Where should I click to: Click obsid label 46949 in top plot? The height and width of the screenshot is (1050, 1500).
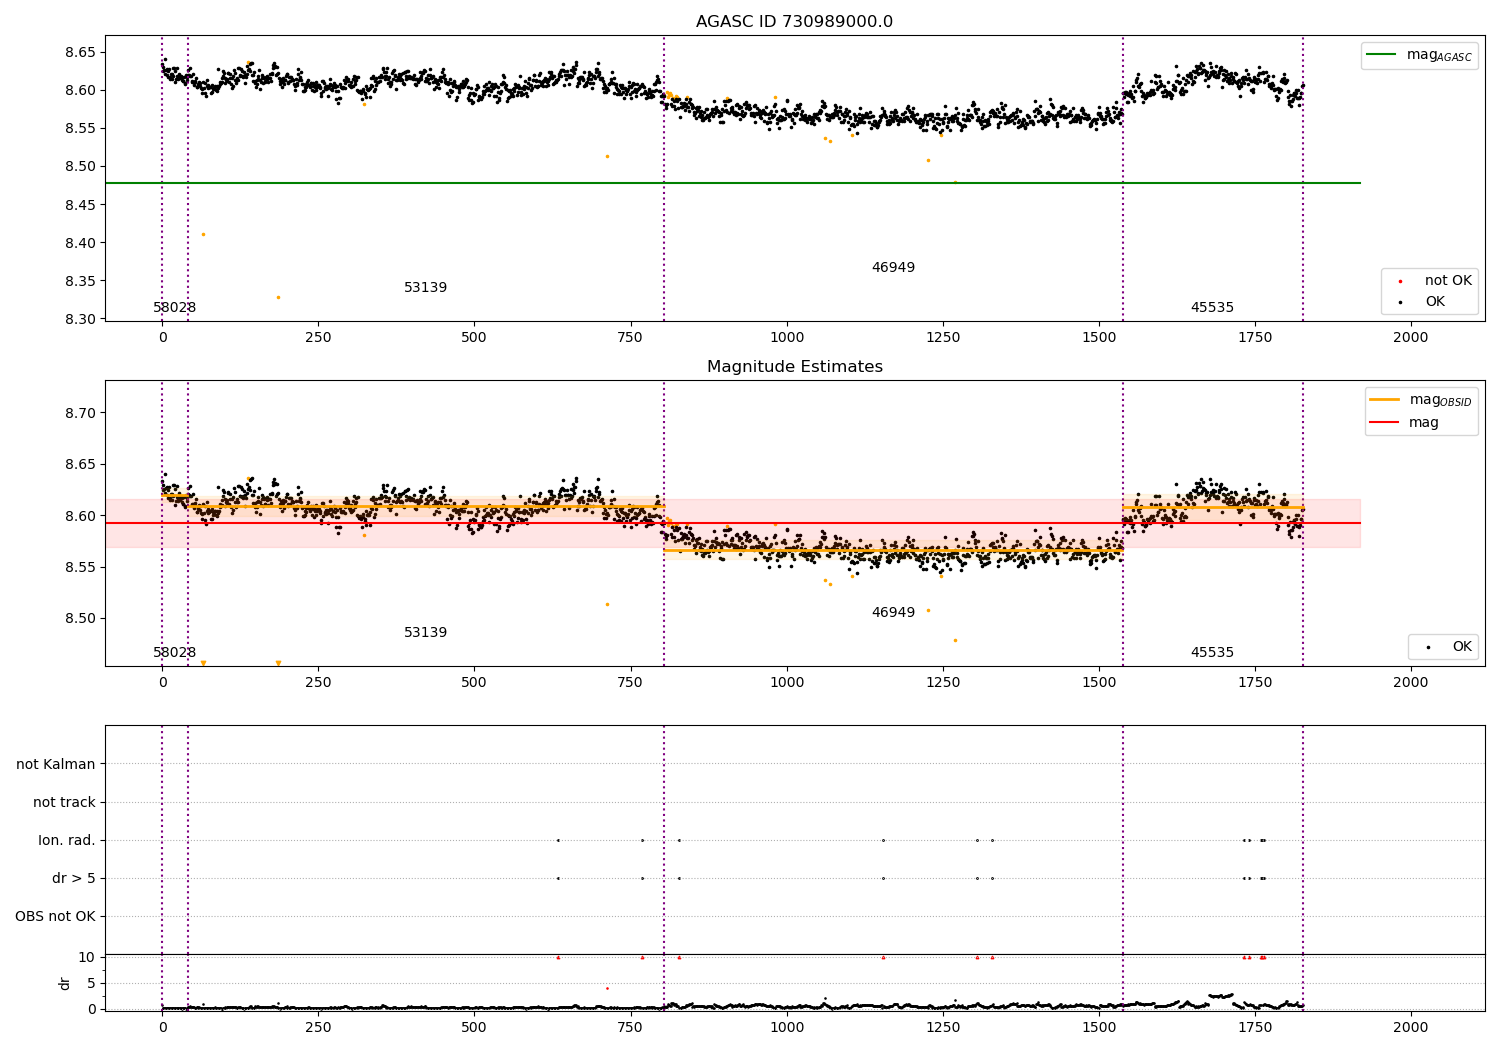(x=893, y=268)
